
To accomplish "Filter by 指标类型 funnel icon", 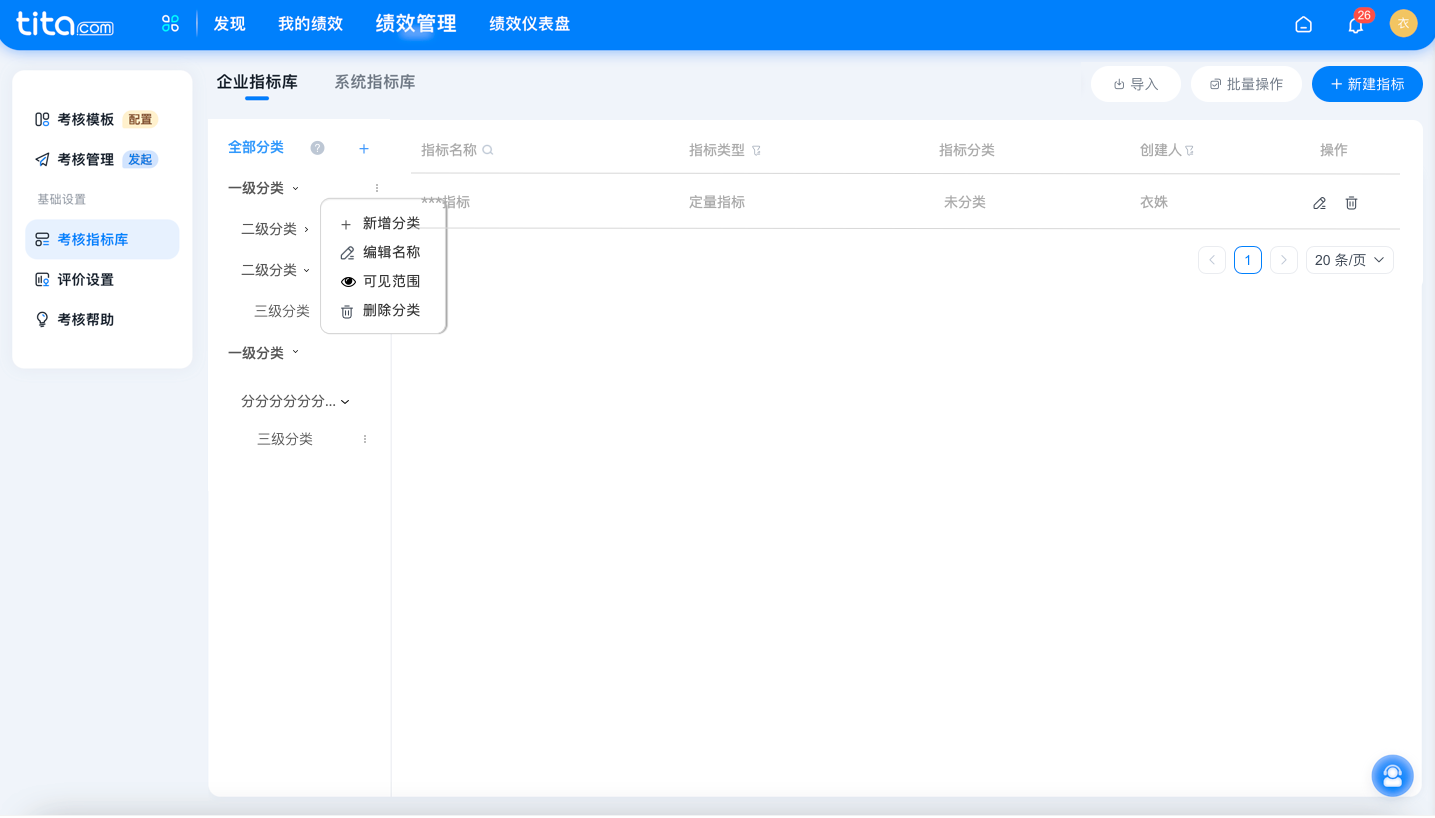I will click(756, 150).
